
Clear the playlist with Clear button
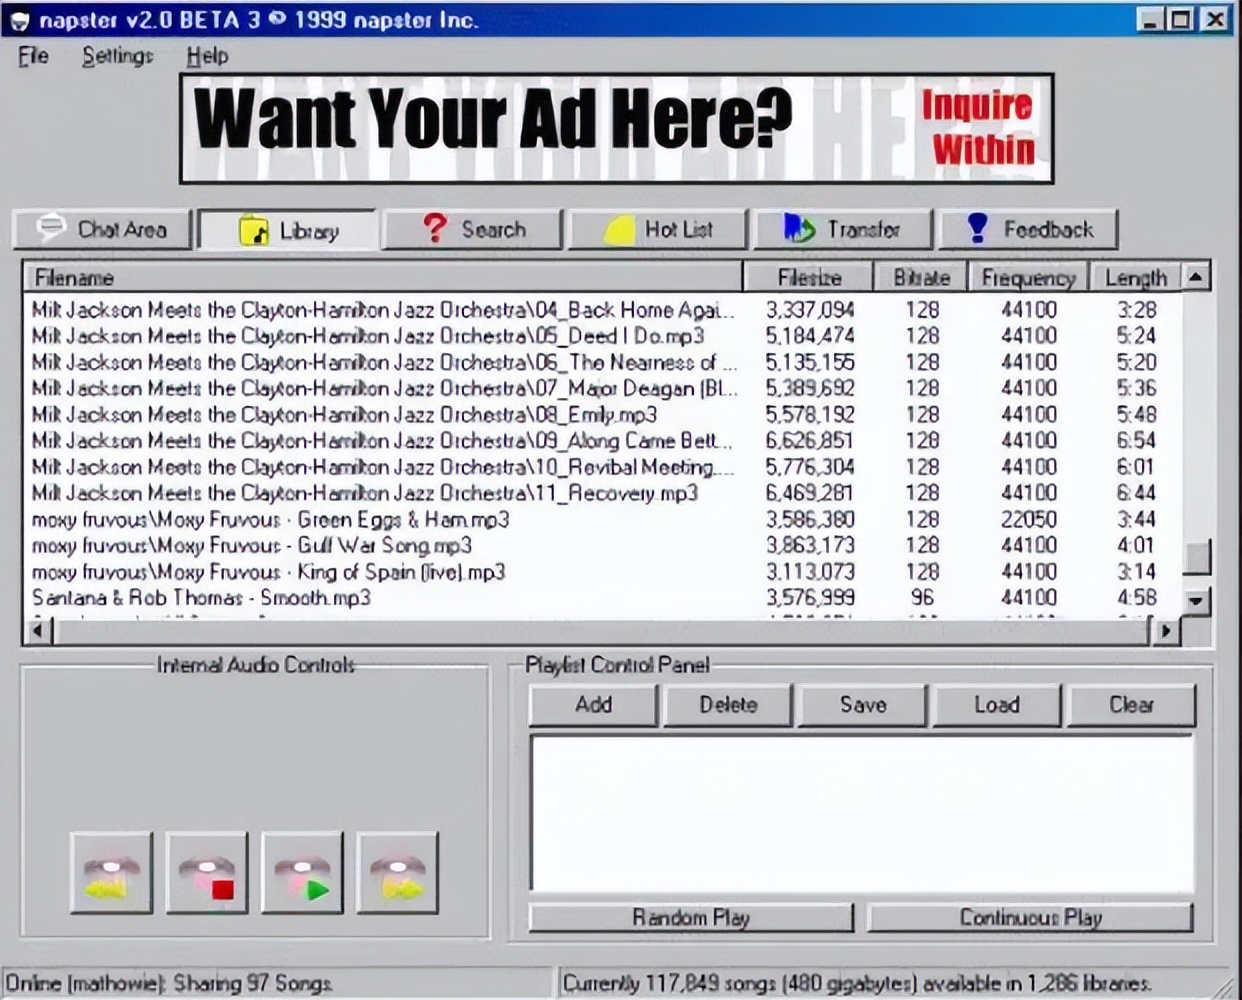(1131, 705)
